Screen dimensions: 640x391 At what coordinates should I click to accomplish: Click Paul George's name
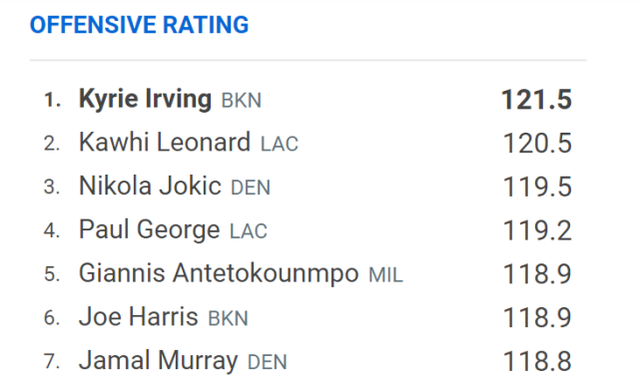tap(149, 230)
